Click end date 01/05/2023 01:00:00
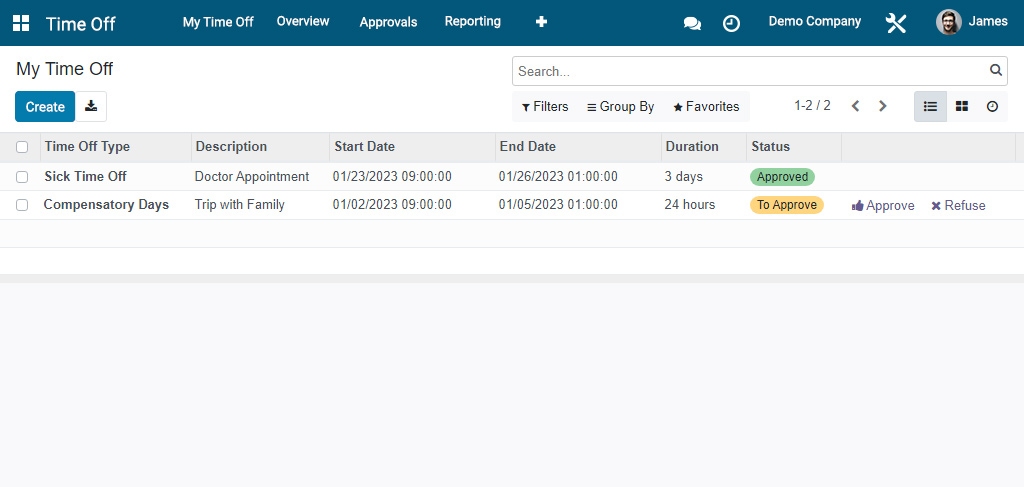This screenshot has width=1024, height=487. pyautogui.click(x=558, y=205)
